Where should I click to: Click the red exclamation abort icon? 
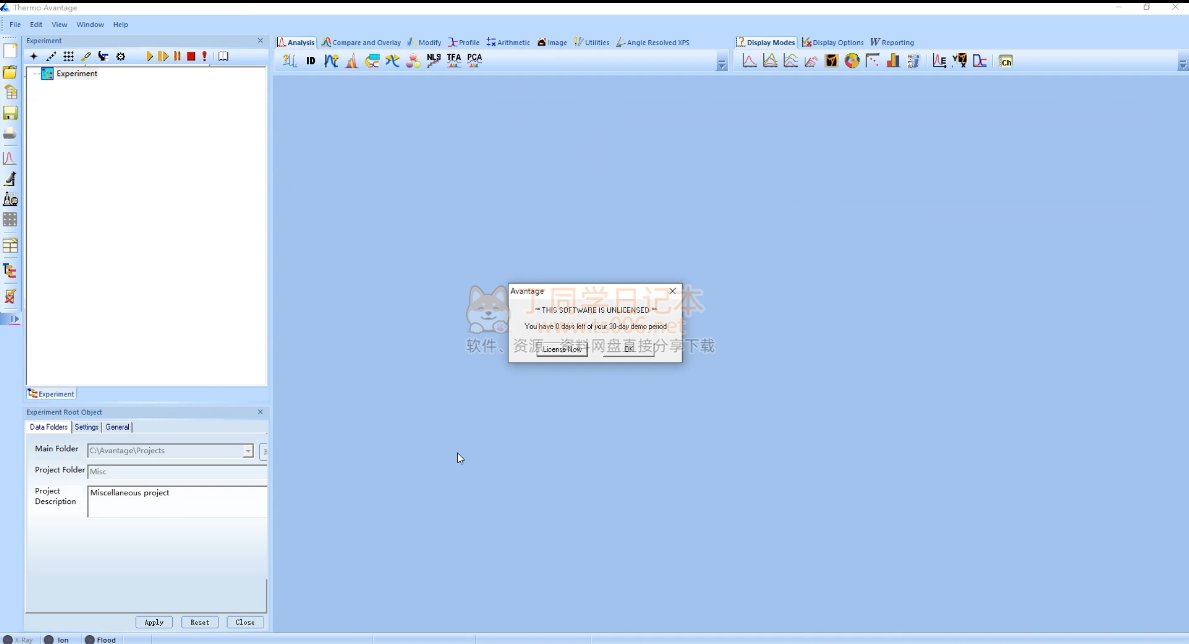(x=205, y=56)
